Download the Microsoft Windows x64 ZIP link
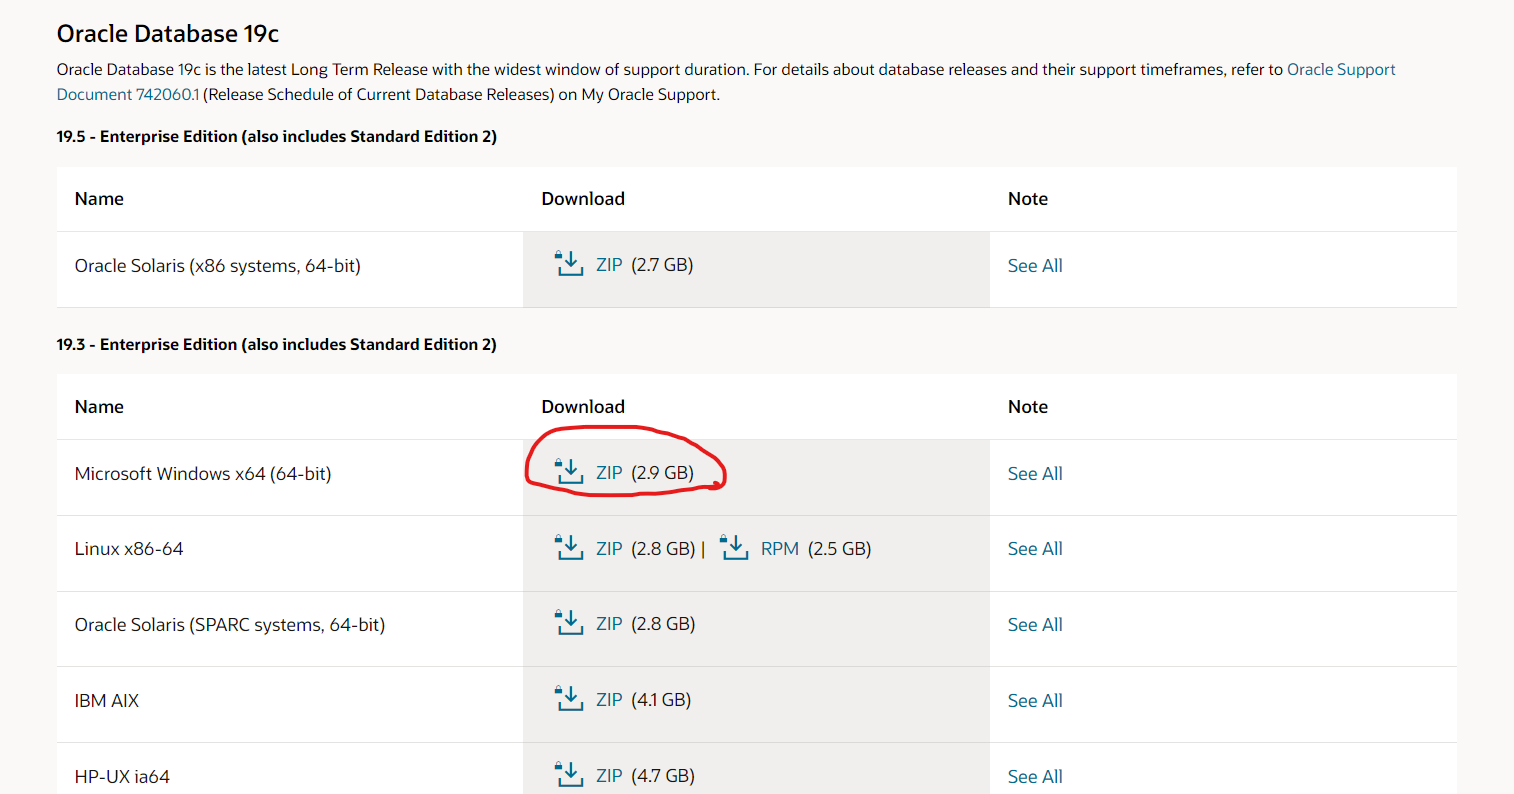The width and height of the screenshot is (1514, 794). point(609,473)
